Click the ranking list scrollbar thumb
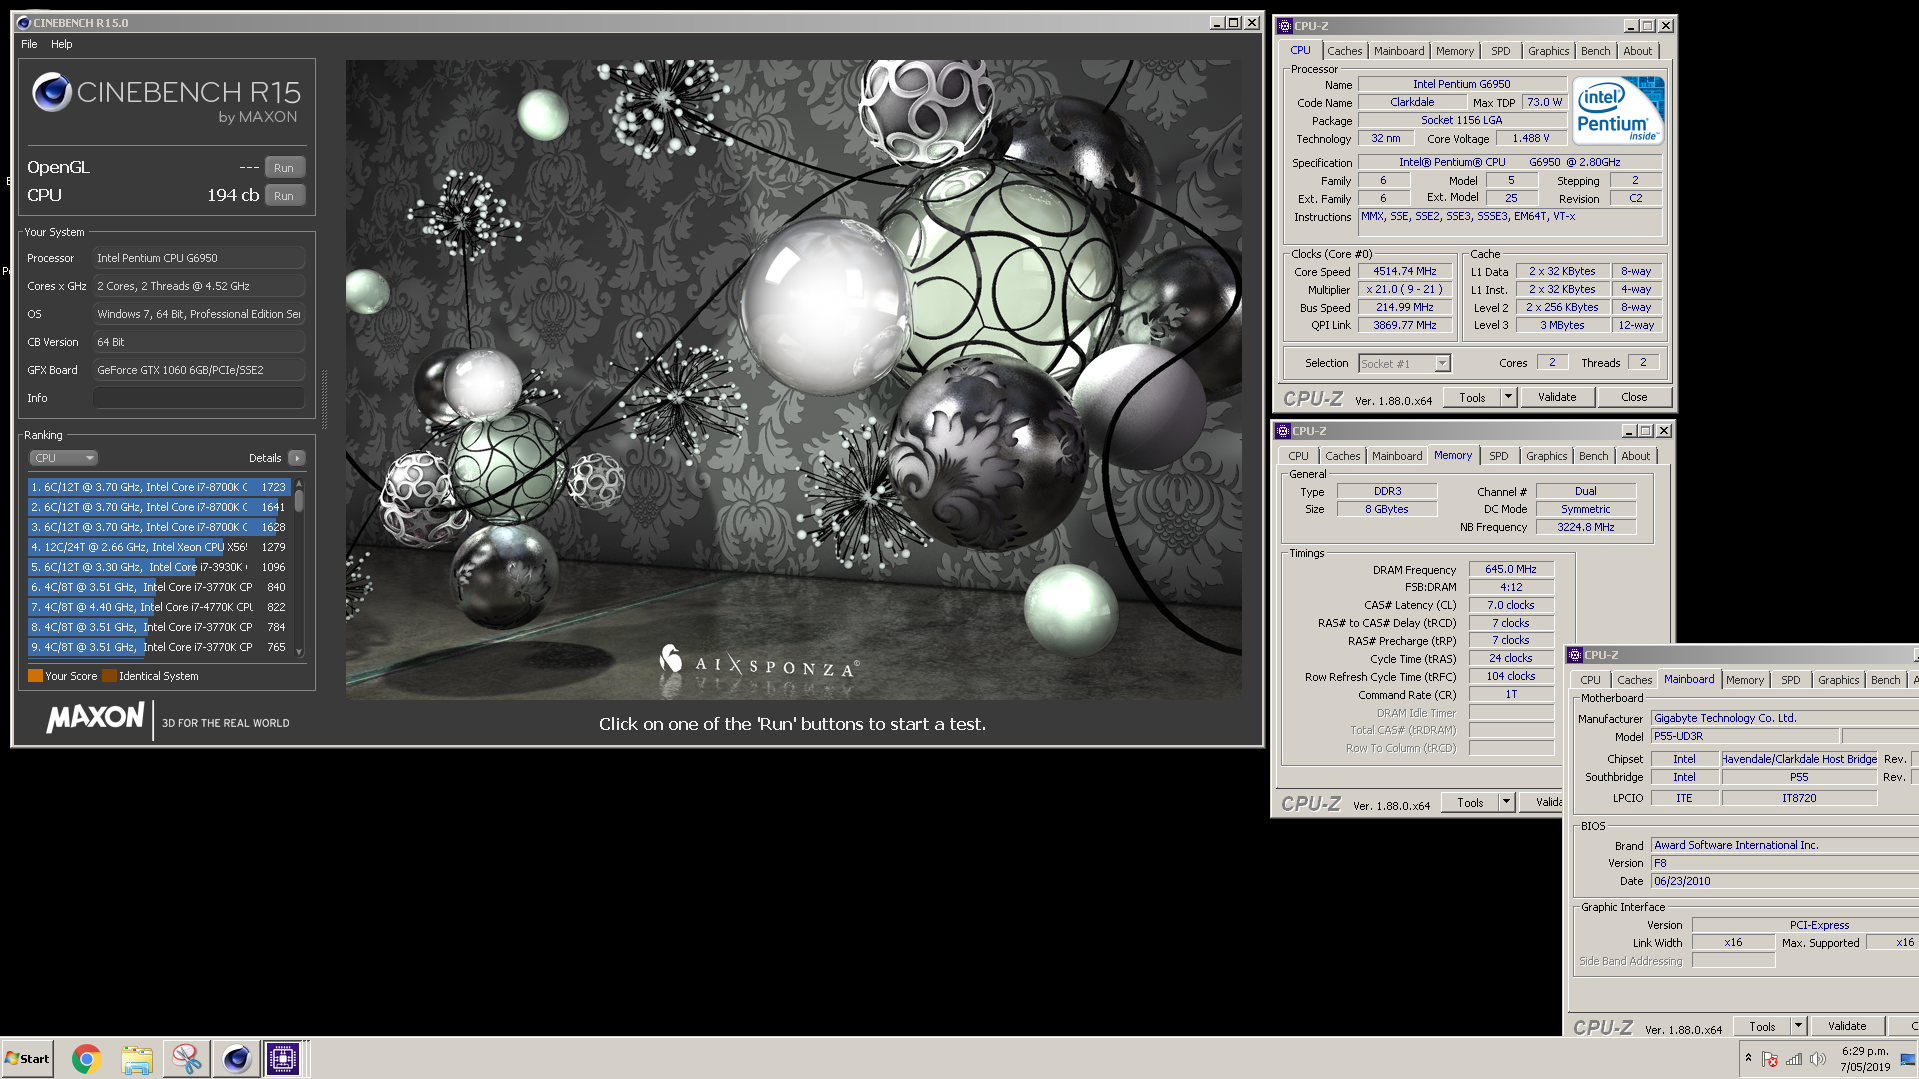This screenshot has height=1079, width=1919. coord(299,500)
